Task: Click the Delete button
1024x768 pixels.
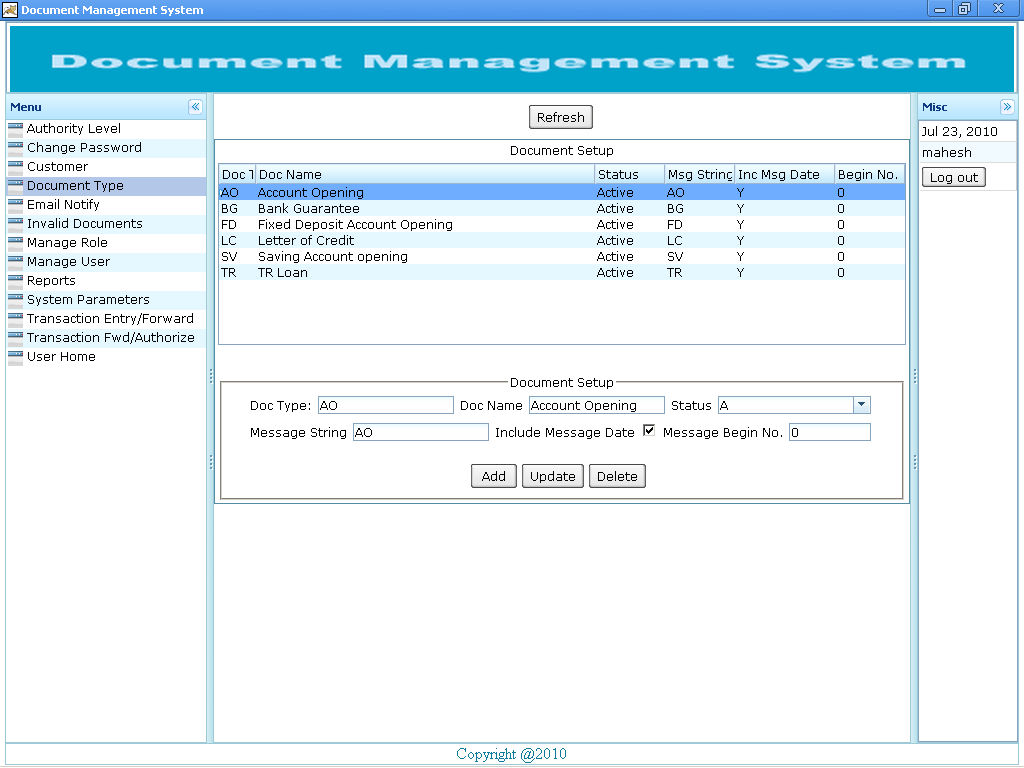Action: click(617, 476)
